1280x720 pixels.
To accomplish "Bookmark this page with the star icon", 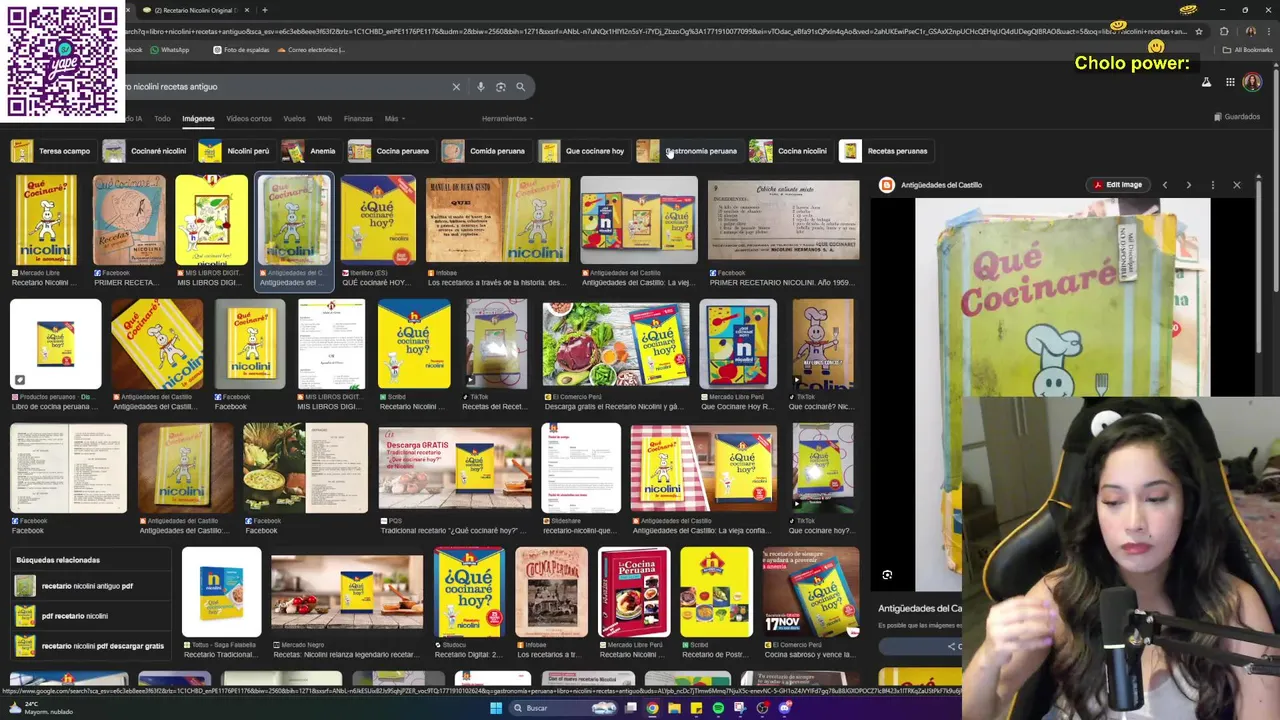I will [1199, 31].
